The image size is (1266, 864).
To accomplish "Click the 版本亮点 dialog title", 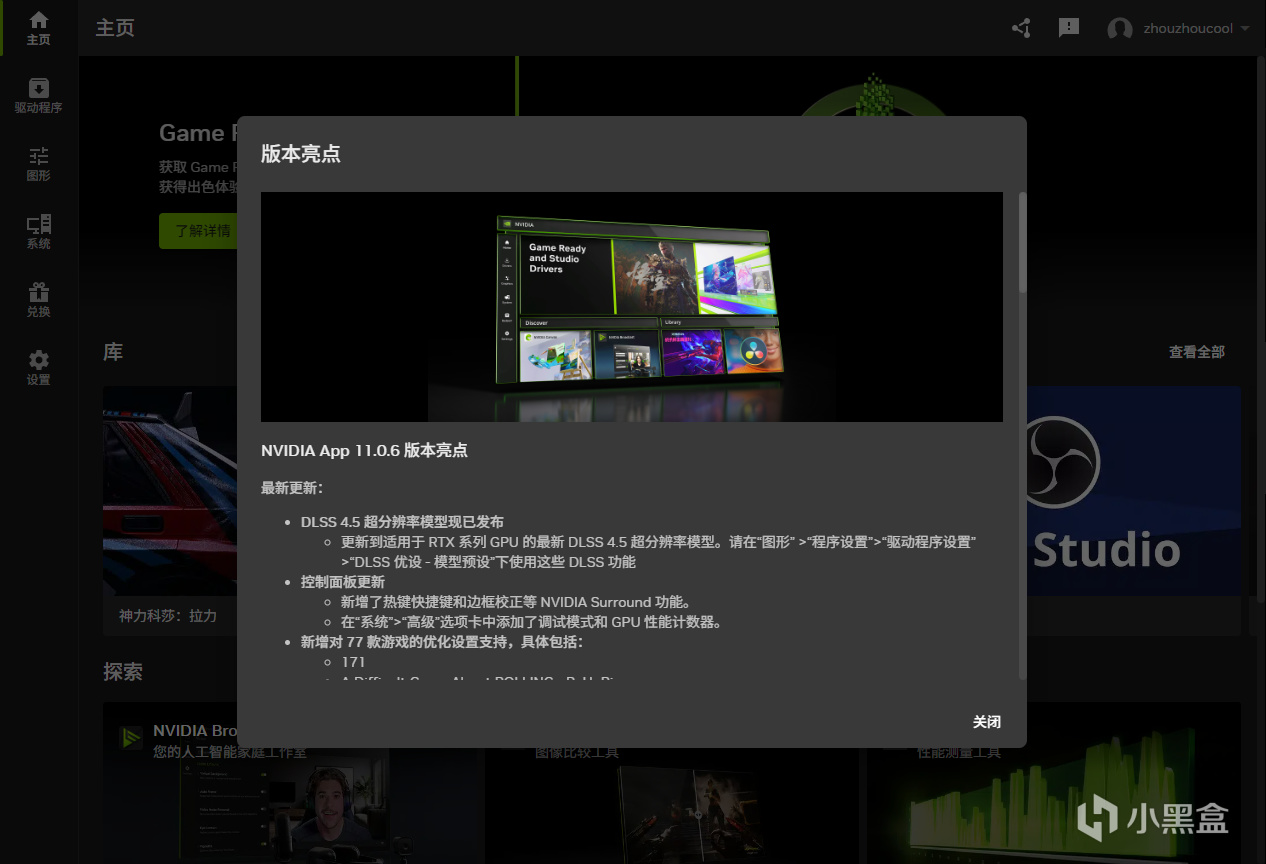I will [x=301, y=154].
